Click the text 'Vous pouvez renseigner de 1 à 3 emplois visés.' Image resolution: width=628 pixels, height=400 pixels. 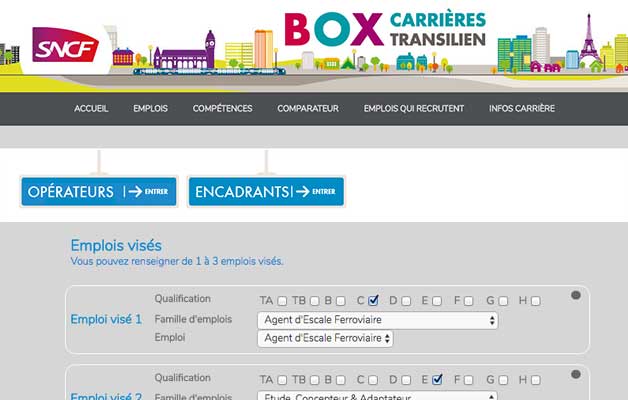pyautogui.click(x=177, y=261)
